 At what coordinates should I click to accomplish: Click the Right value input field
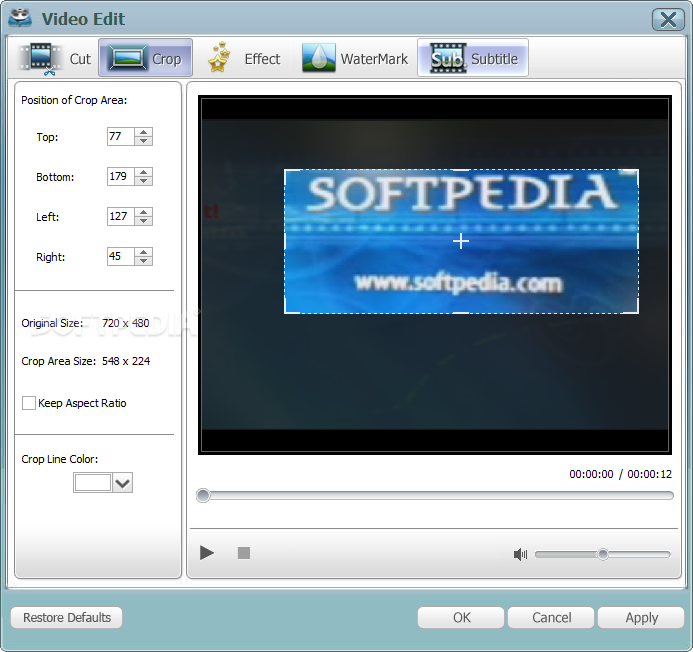pos(121,256)
